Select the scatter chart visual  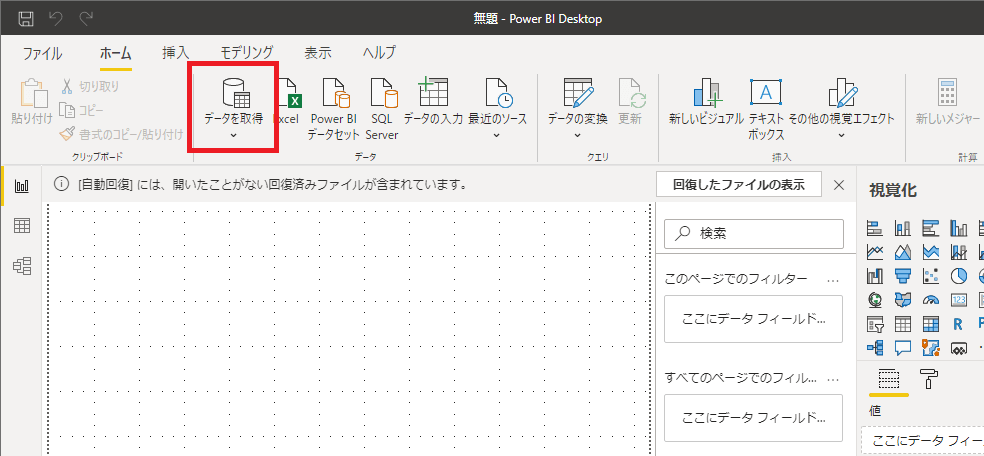[931, 276]
